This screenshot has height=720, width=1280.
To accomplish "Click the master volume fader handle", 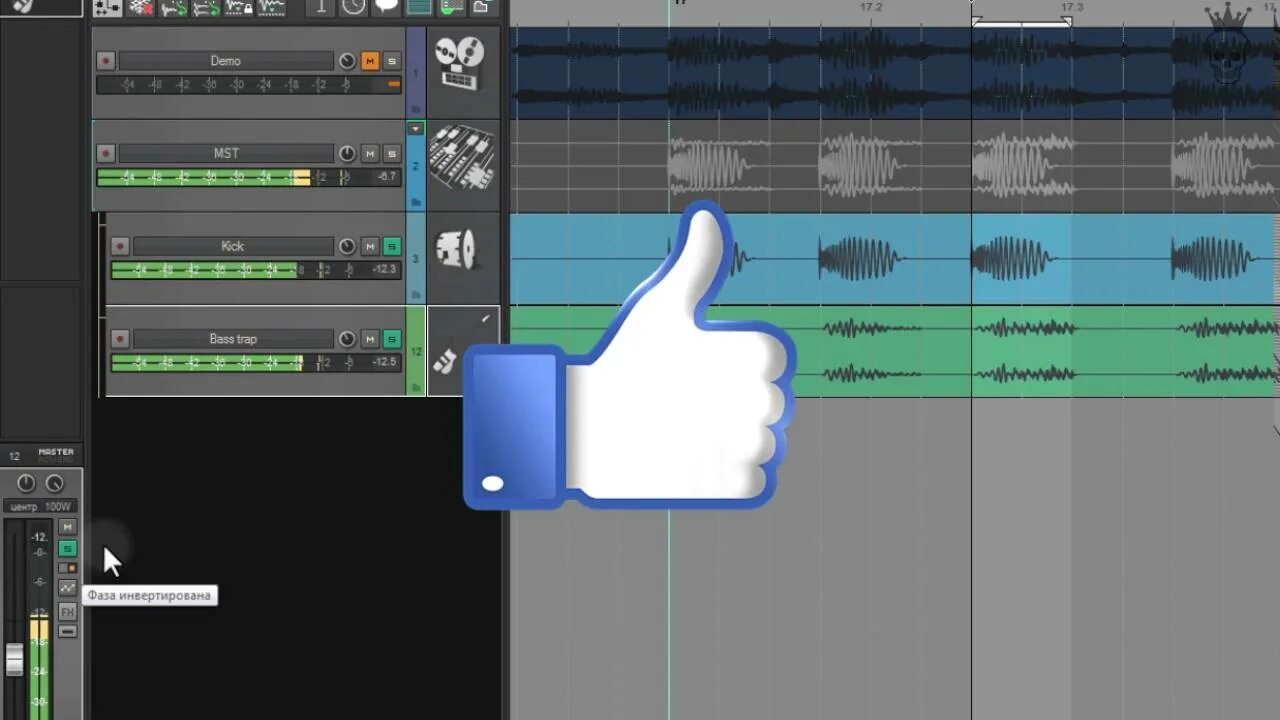I will [x=14, y=659].
